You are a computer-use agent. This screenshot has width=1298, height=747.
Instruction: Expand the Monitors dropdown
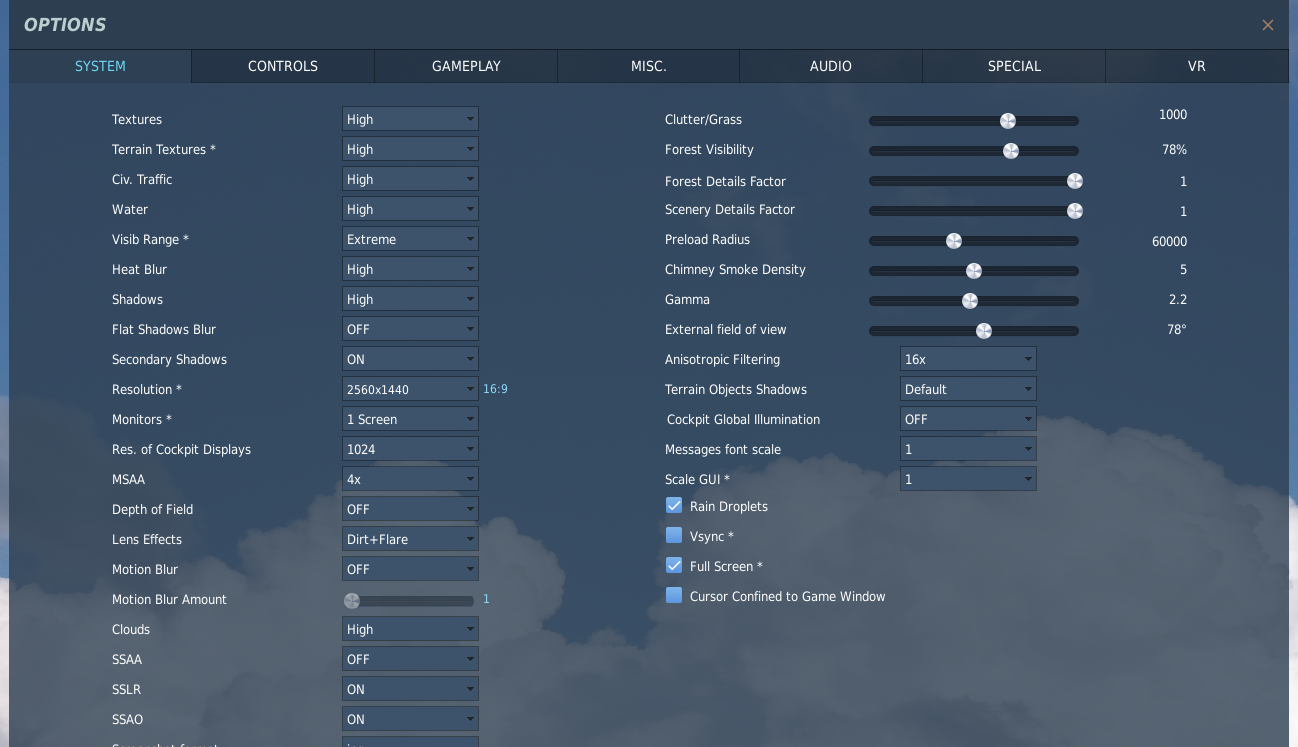point(410,419)
